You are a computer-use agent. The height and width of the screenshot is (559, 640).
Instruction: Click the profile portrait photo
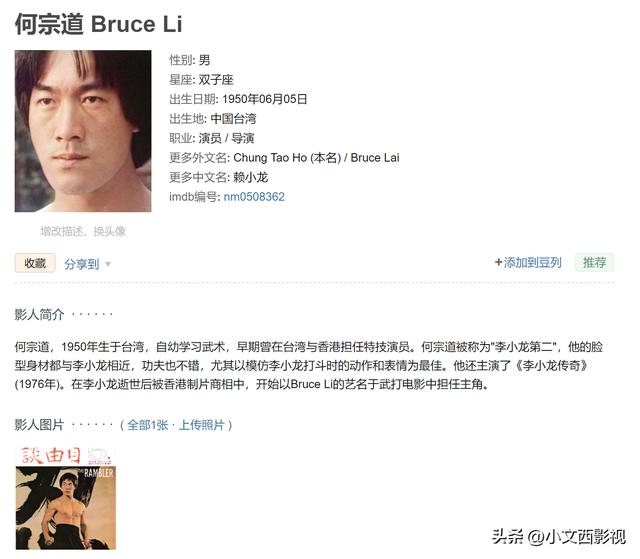(x=83, y=131)
